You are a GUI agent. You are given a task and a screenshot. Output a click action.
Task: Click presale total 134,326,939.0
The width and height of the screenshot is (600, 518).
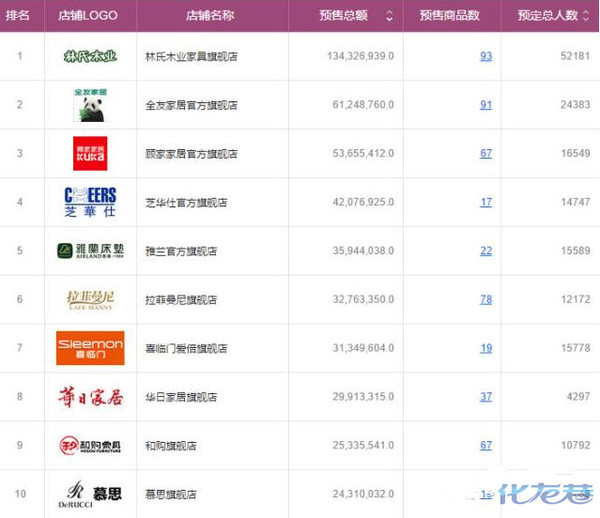pyautogui.click(x=360, y=56)
